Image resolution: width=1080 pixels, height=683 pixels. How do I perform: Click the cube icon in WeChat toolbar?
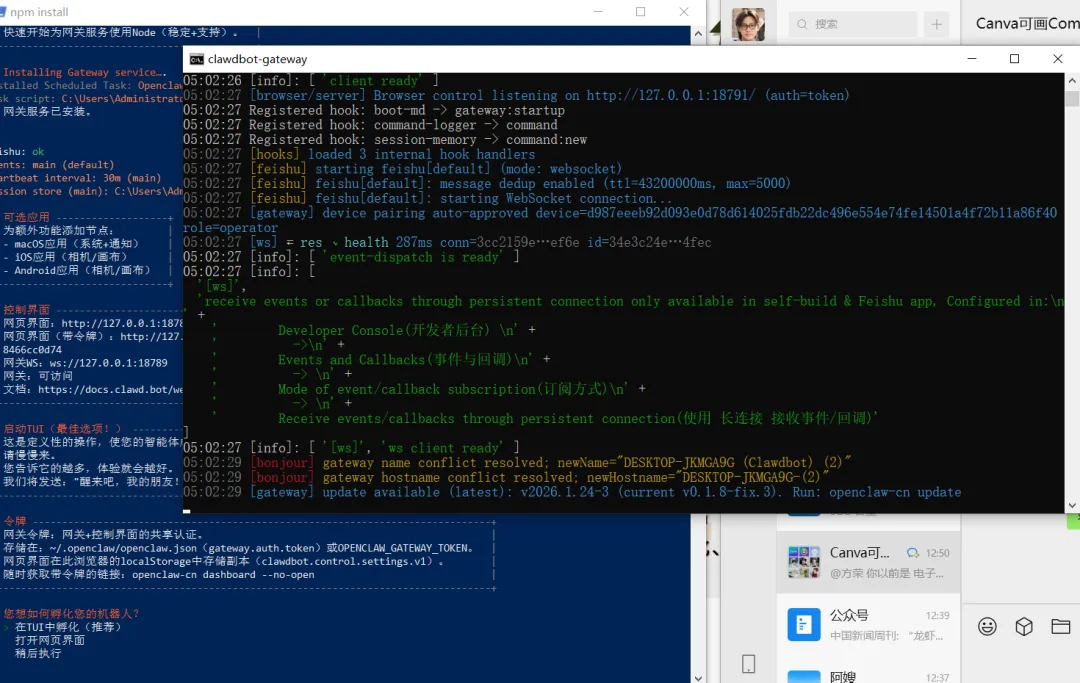point(1024,627)
